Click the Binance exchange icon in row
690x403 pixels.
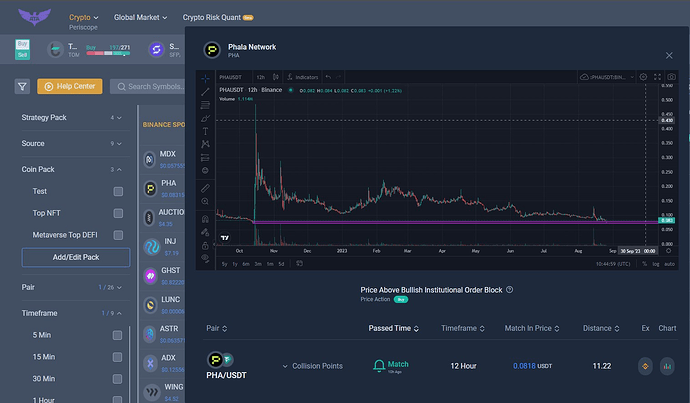tap(645, 366)
